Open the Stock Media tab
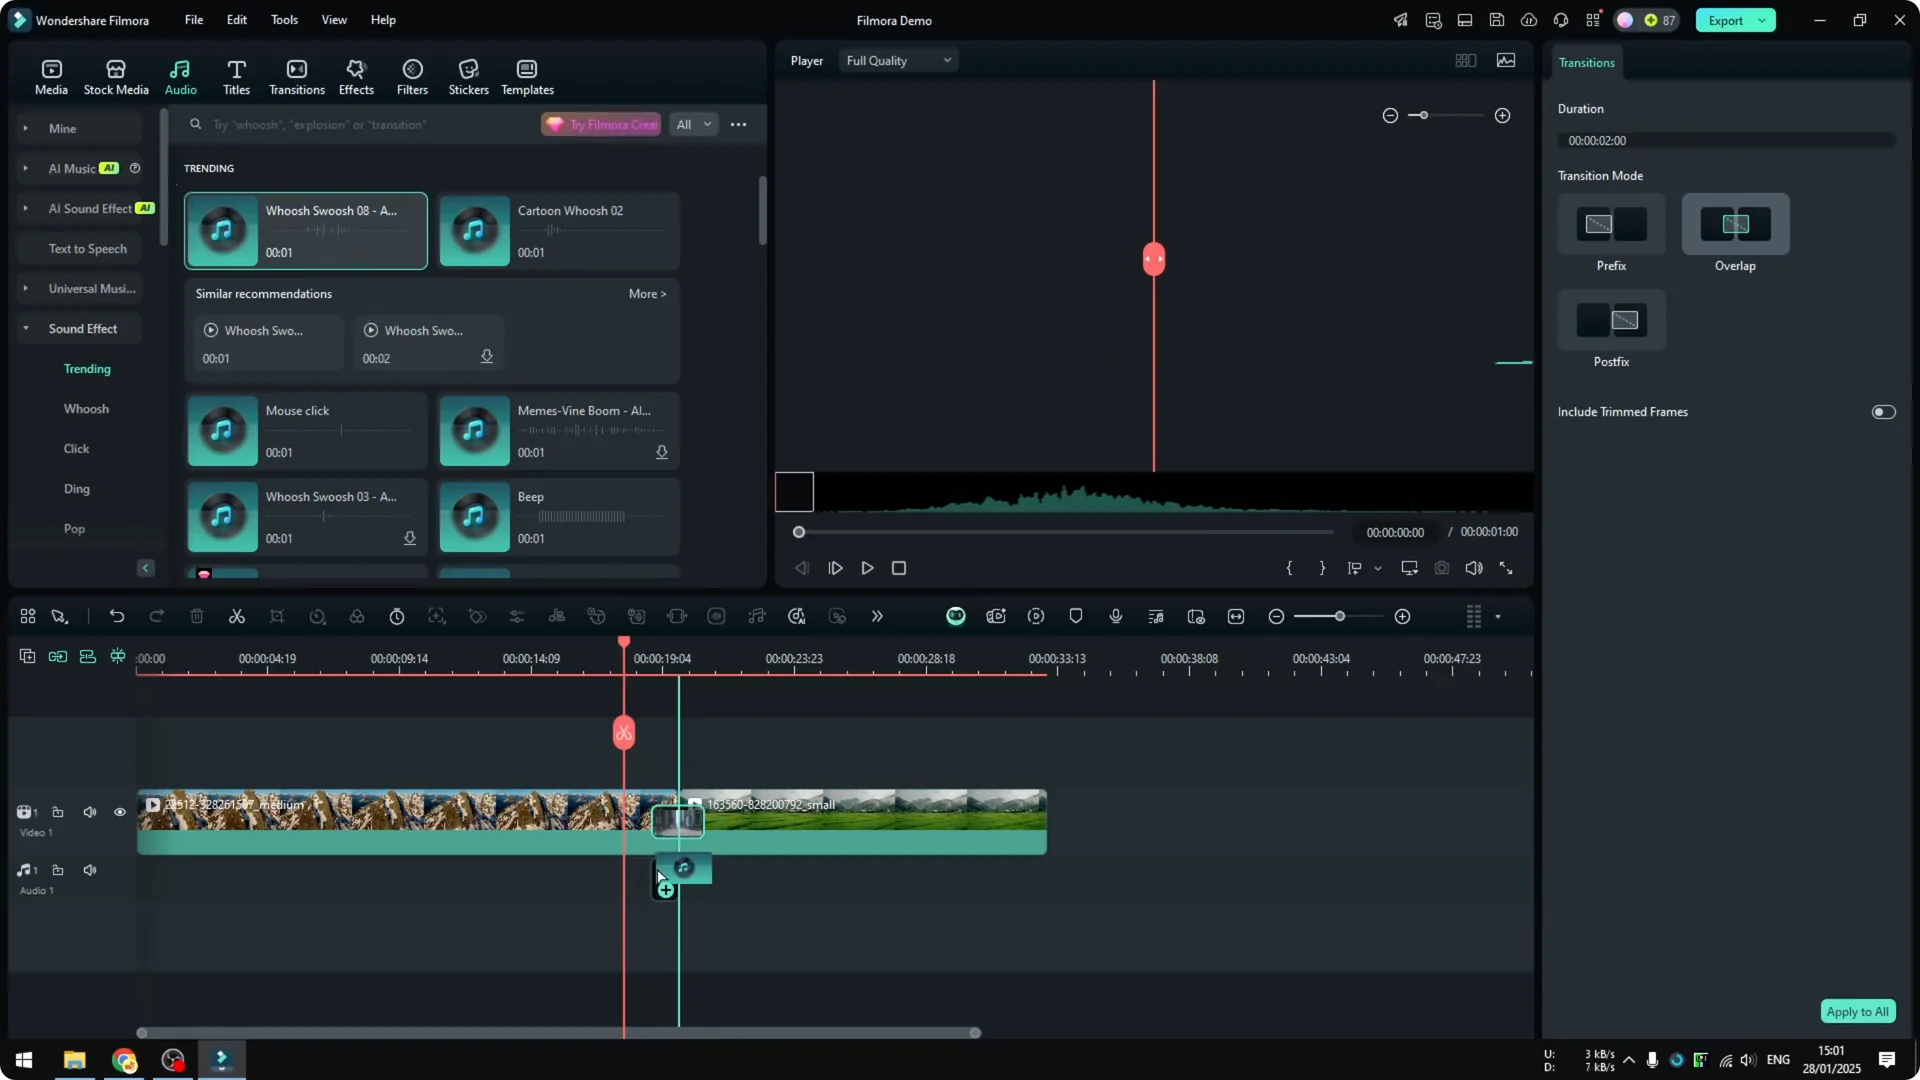Viewport: 1920px width, 1080px height. [116, 77]
